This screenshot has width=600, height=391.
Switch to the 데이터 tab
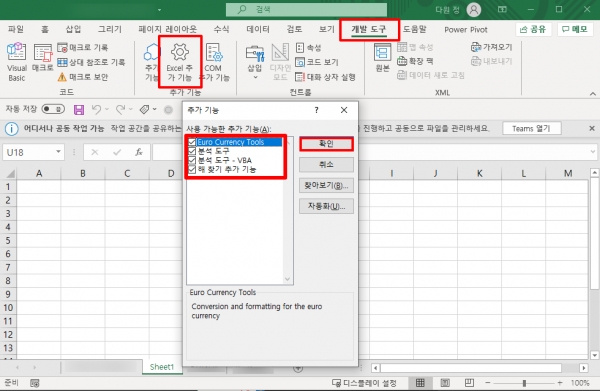[x=258, y=29]
